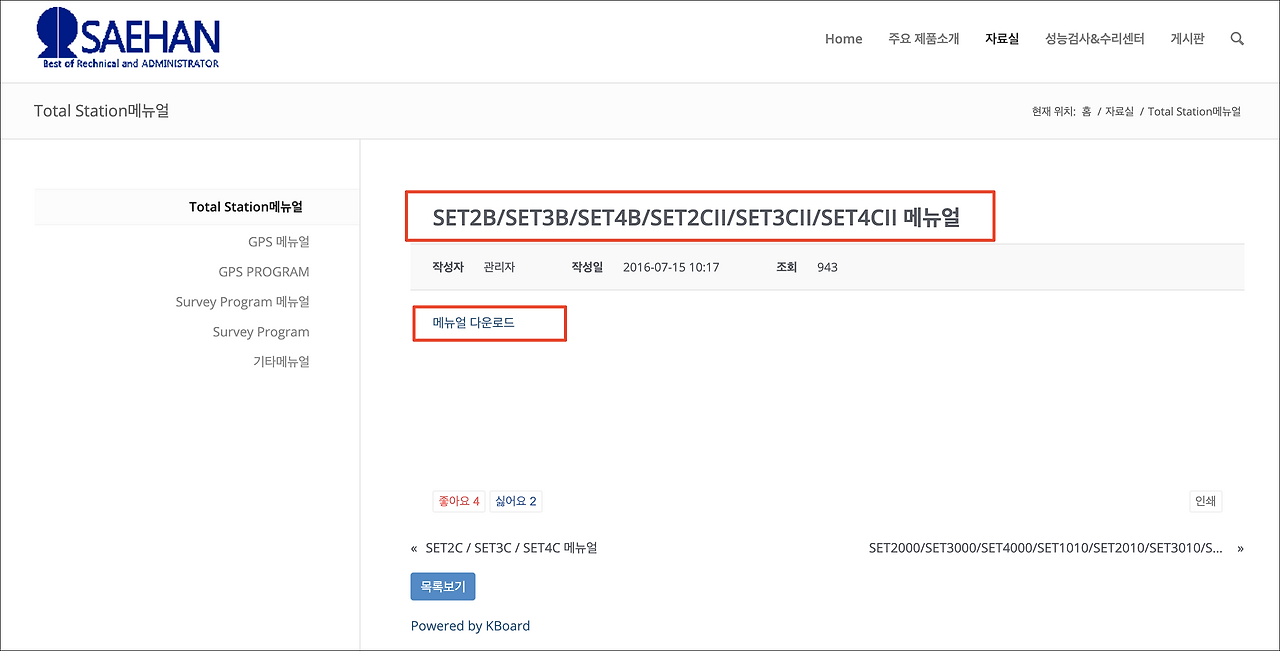The height and width of the screenshot is (651, 1280).
Task: Click the 인쇄 print button
Action: (x=1205, y=501)
